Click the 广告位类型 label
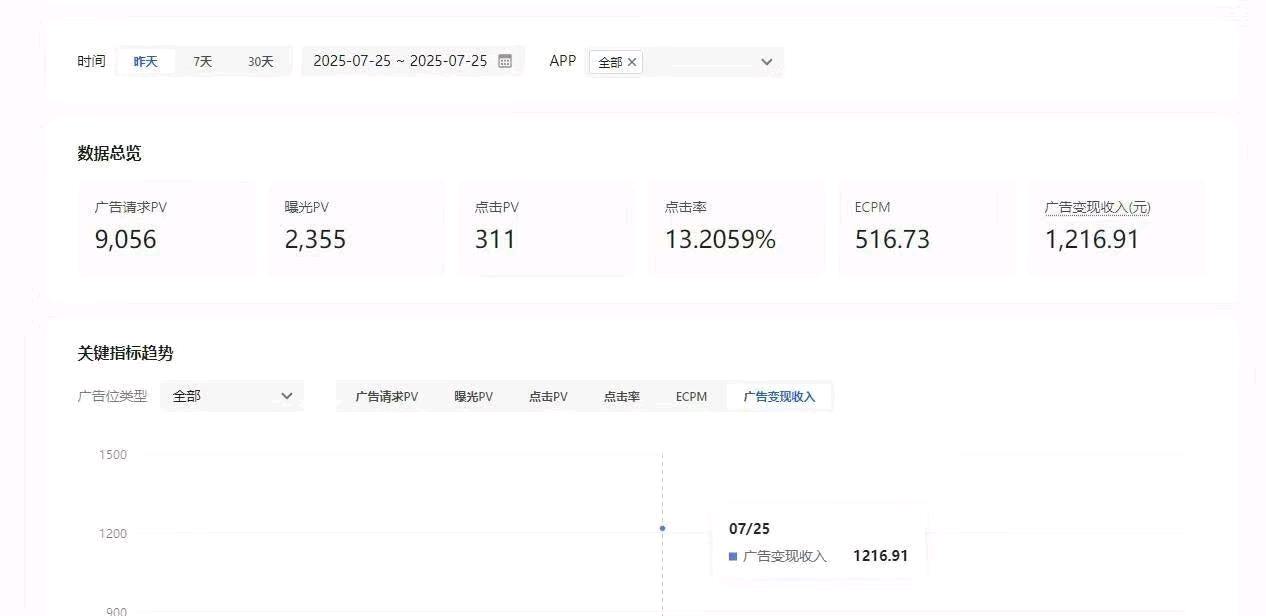The image size is (1266, 616). click(x=112, y=396)
